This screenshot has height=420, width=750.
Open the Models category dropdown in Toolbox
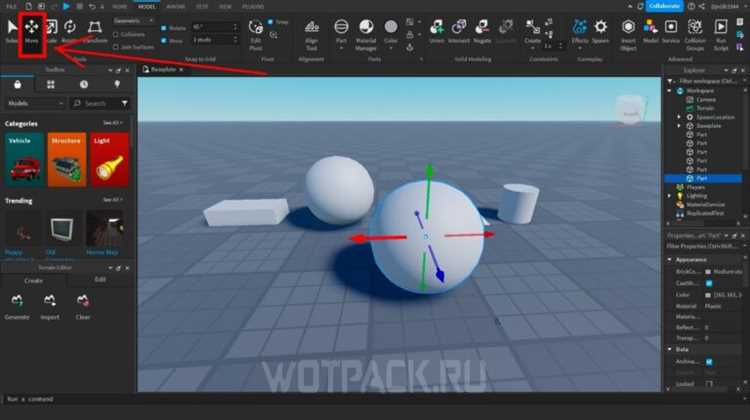[35, 103]
